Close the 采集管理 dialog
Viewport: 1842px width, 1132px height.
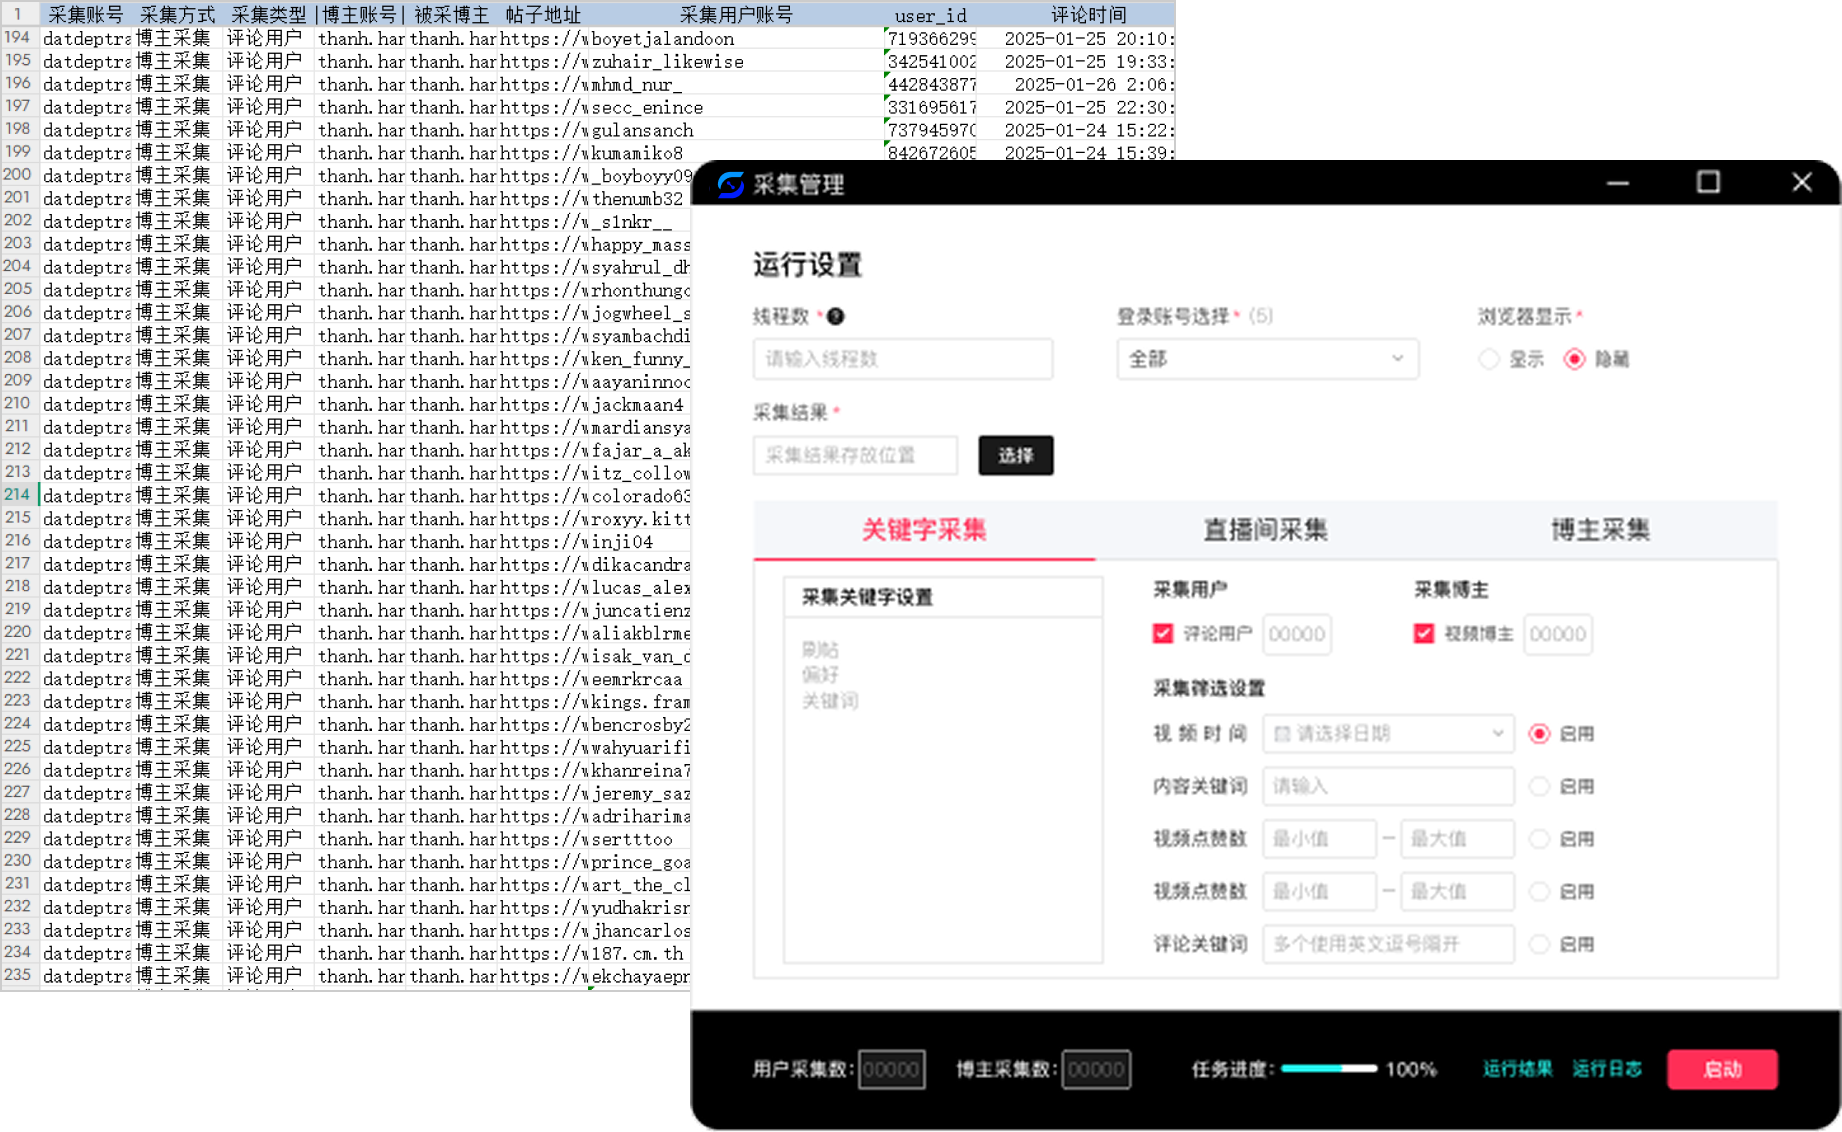(1801, 182)
